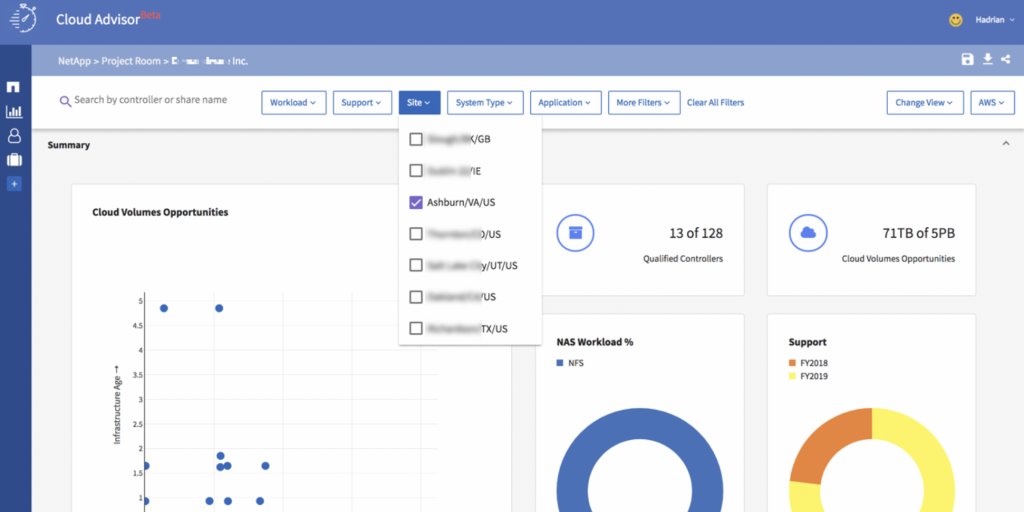Click the Cloud Volumes Opportunities cloud icon
1024x512 pixels.
pos(808,233)
